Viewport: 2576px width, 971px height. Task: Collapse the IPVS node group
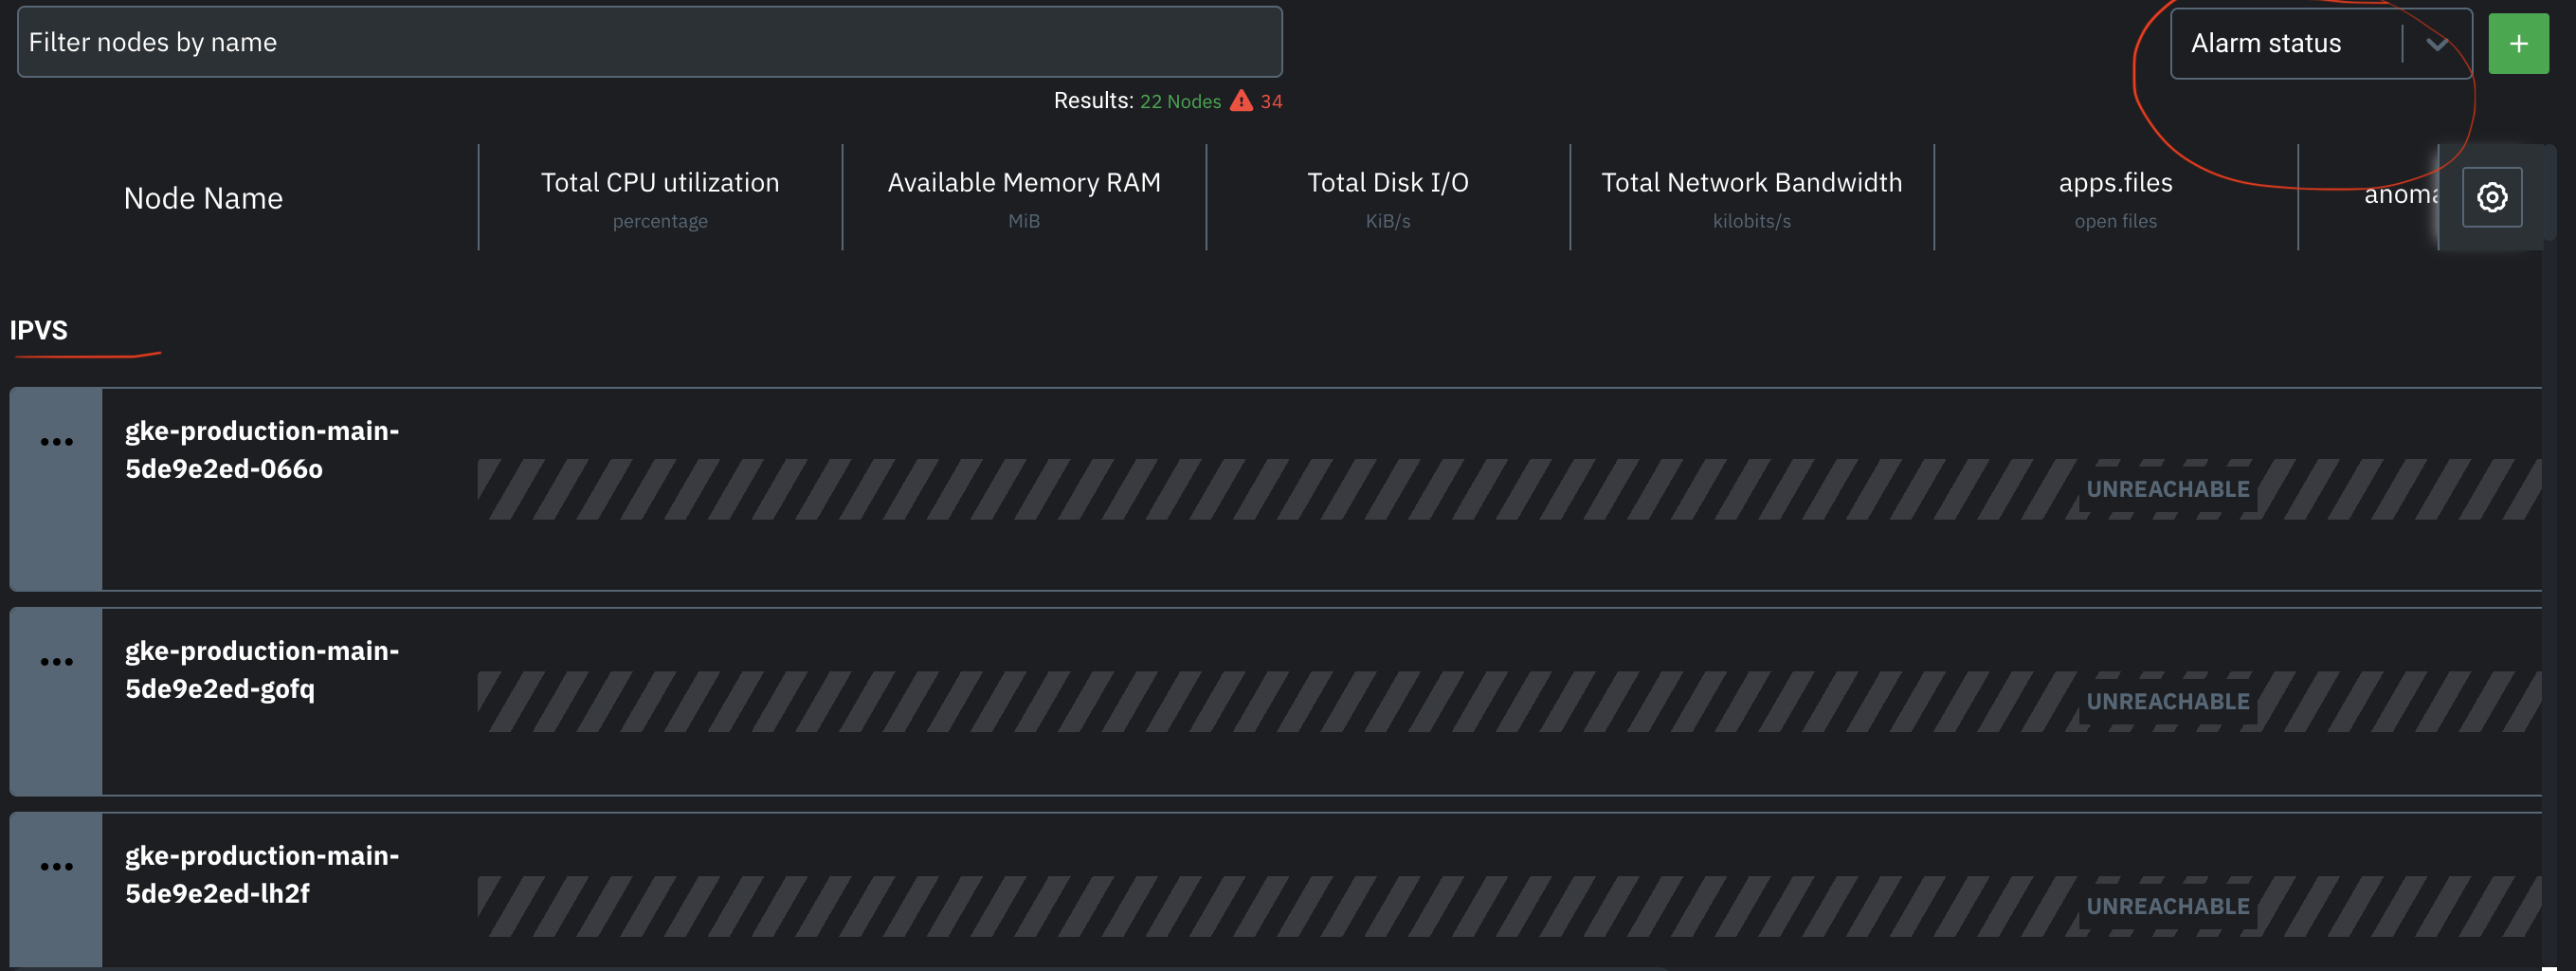pyautogui.click(x=39, y=331)
